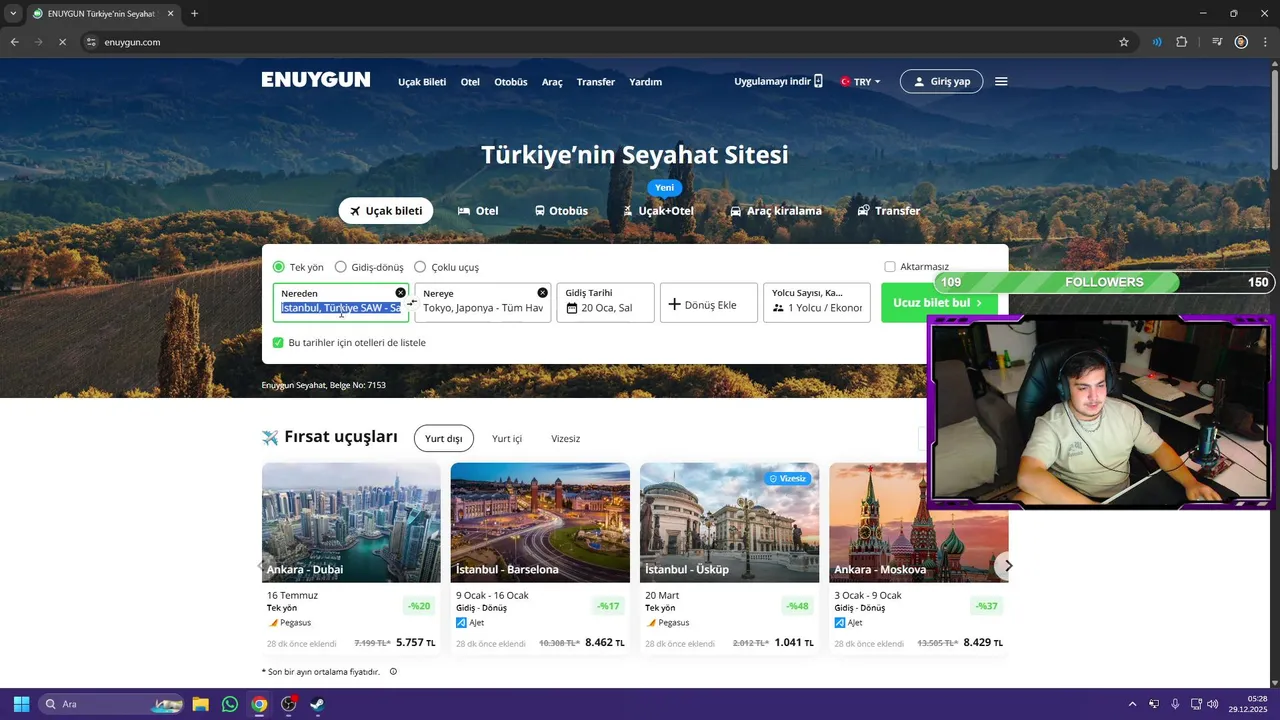The height and width of the screenshot is (720, 1280).
Task: Open the İstanbul - Üsküp deal card
Action: coord(729,558)
